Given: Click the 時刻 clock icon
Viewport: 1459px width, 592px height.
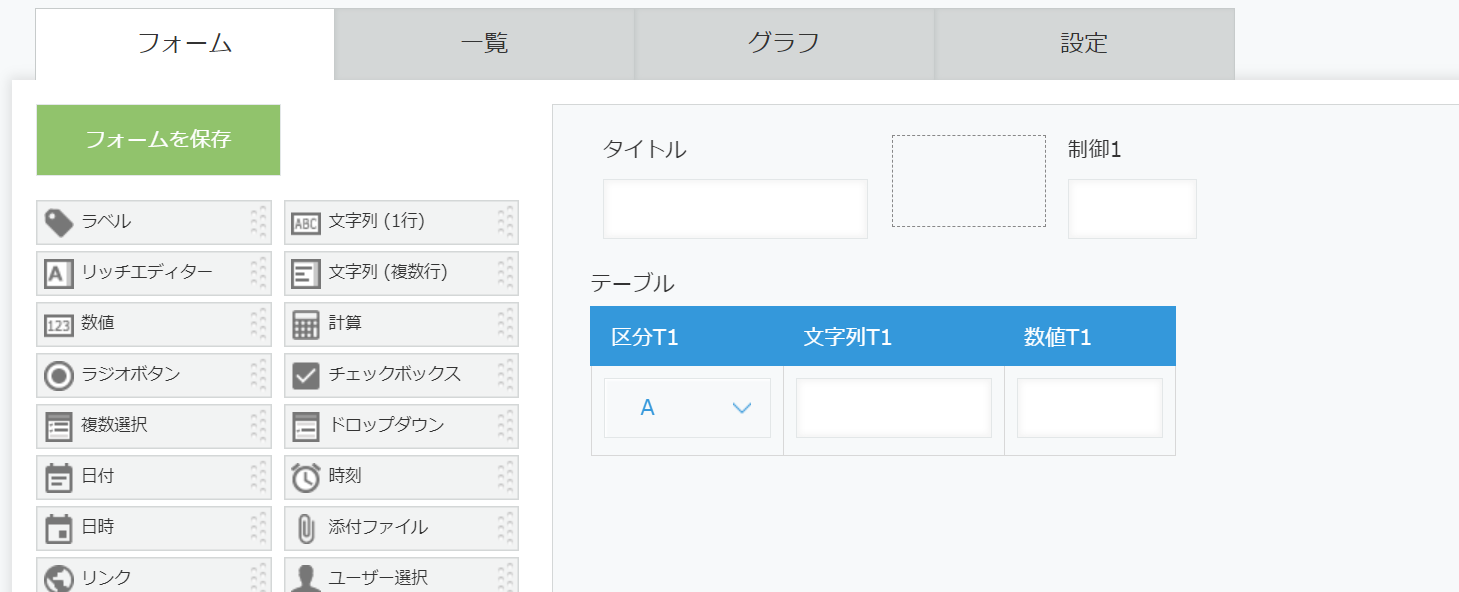Looking at the screenshot, I should [x=305, y=478].
